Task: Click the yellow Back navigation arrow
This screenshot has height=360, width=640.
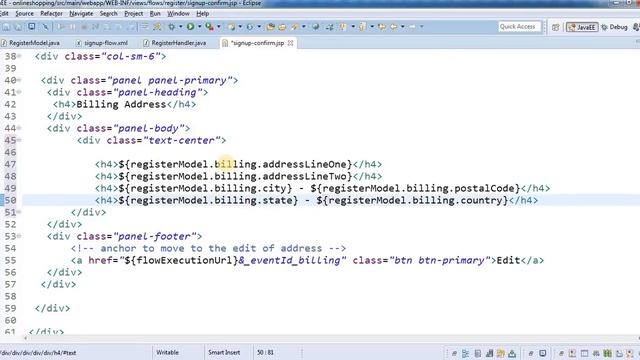Action: pyautogui.click(x=393, y=27)
